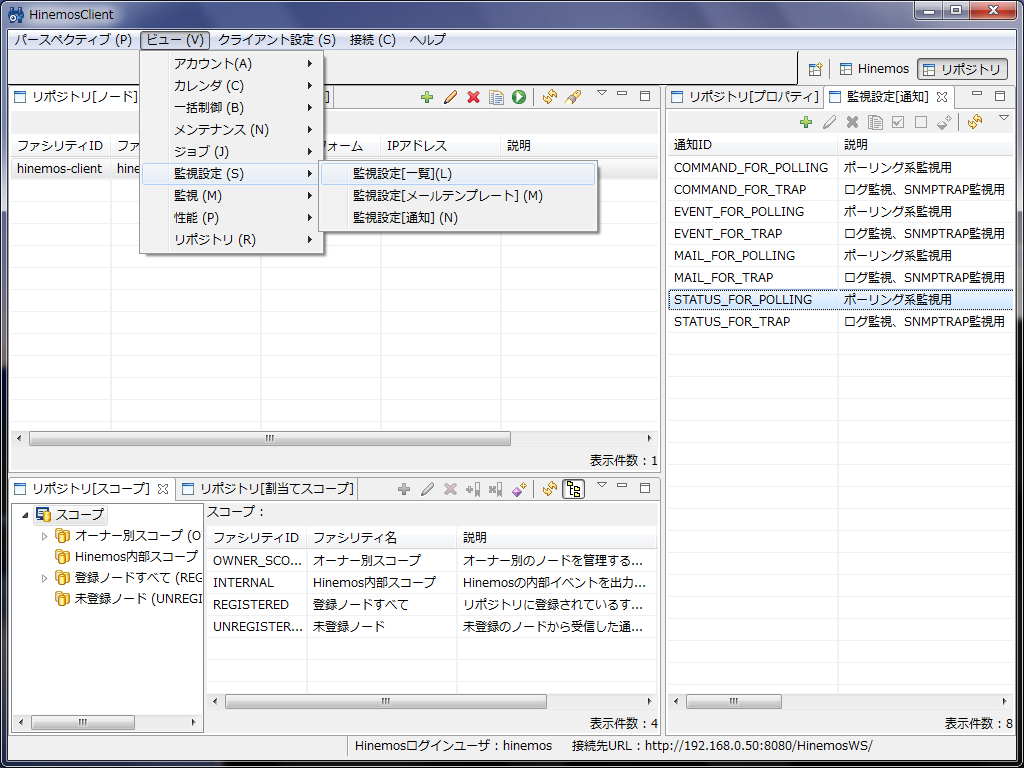Open the scope panel view menu triangle
Image resolution: width=1024 pixels, height=768 pixels.
602,485
